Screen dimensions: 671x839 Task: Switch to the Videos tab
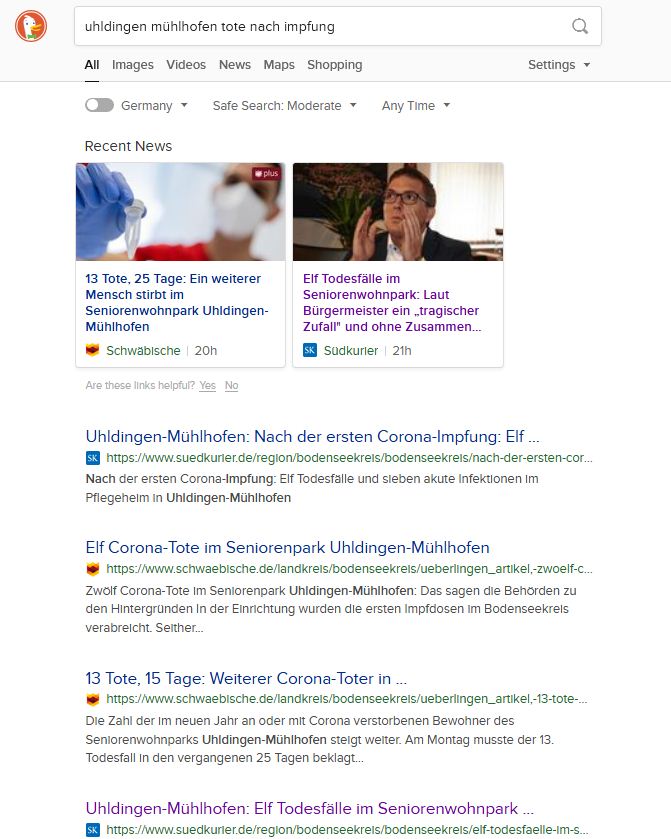tap(186, 65)
